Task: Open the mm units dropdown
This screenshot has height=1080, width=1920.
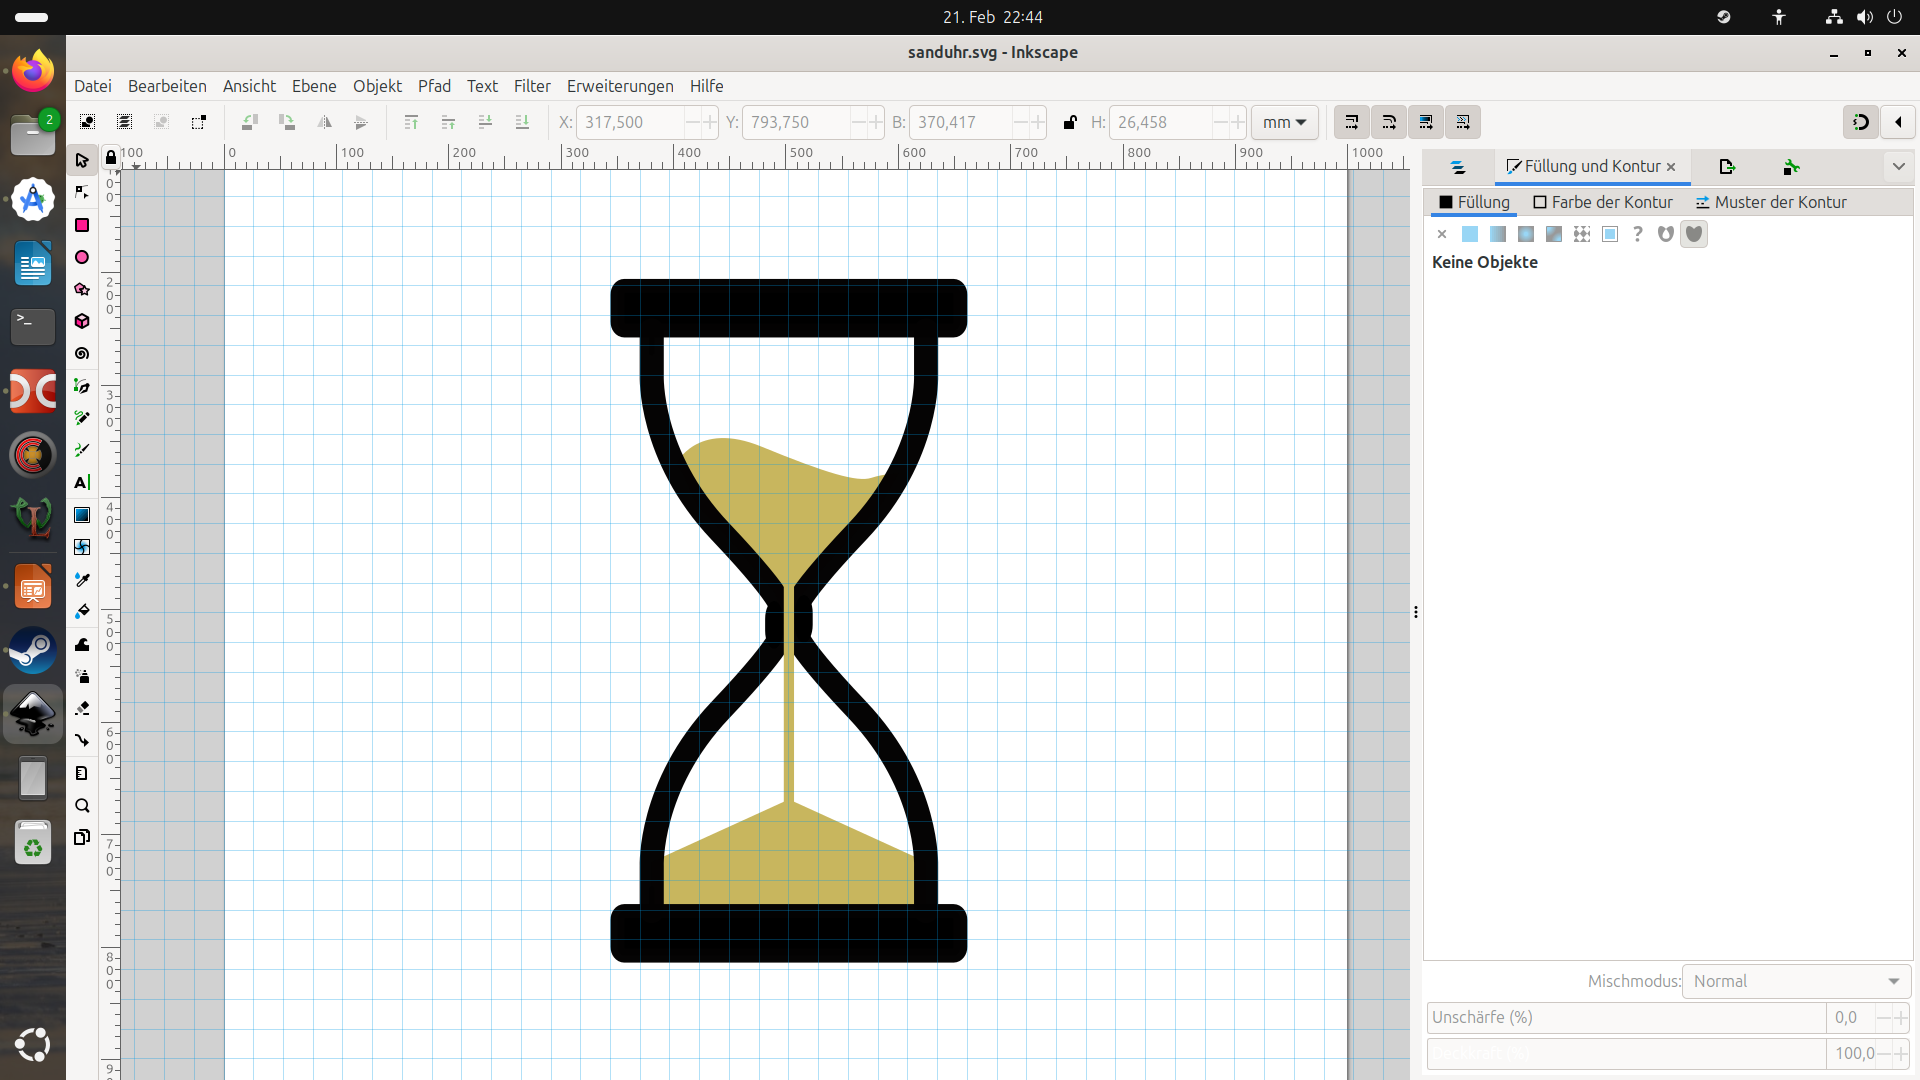Action: (x=1284, y=122)
